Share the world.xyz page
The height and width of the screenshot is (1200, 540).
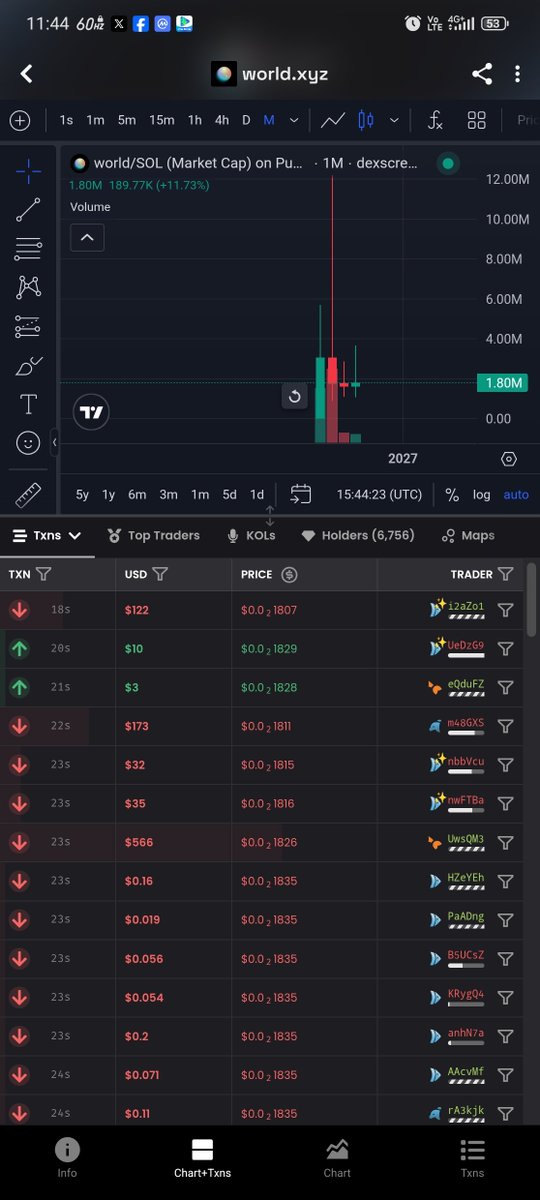pos(482,74)
